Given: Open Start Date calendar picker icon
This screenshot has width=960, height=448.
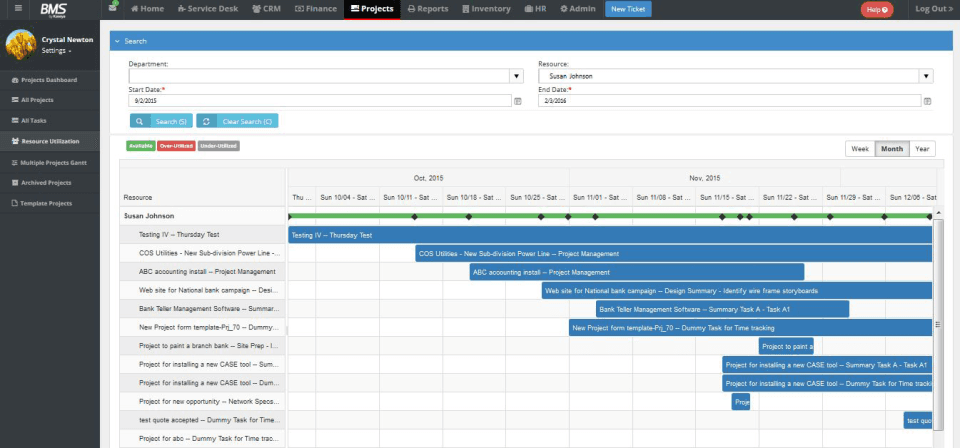Looking at the screenshot, I should click(x=517, y=101).
